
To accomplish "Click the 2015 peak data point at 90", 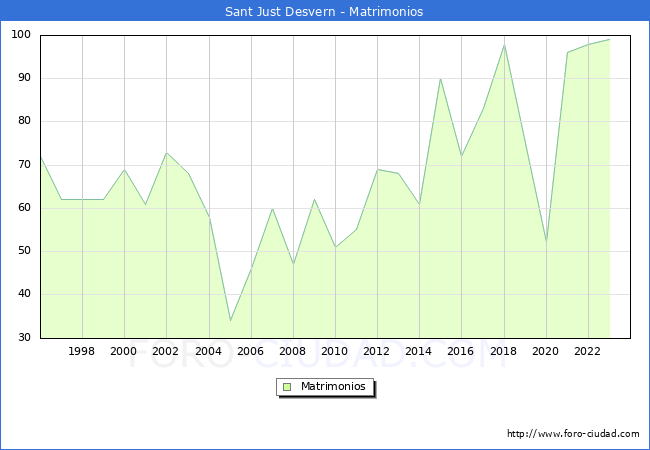I will click(440, 79).
